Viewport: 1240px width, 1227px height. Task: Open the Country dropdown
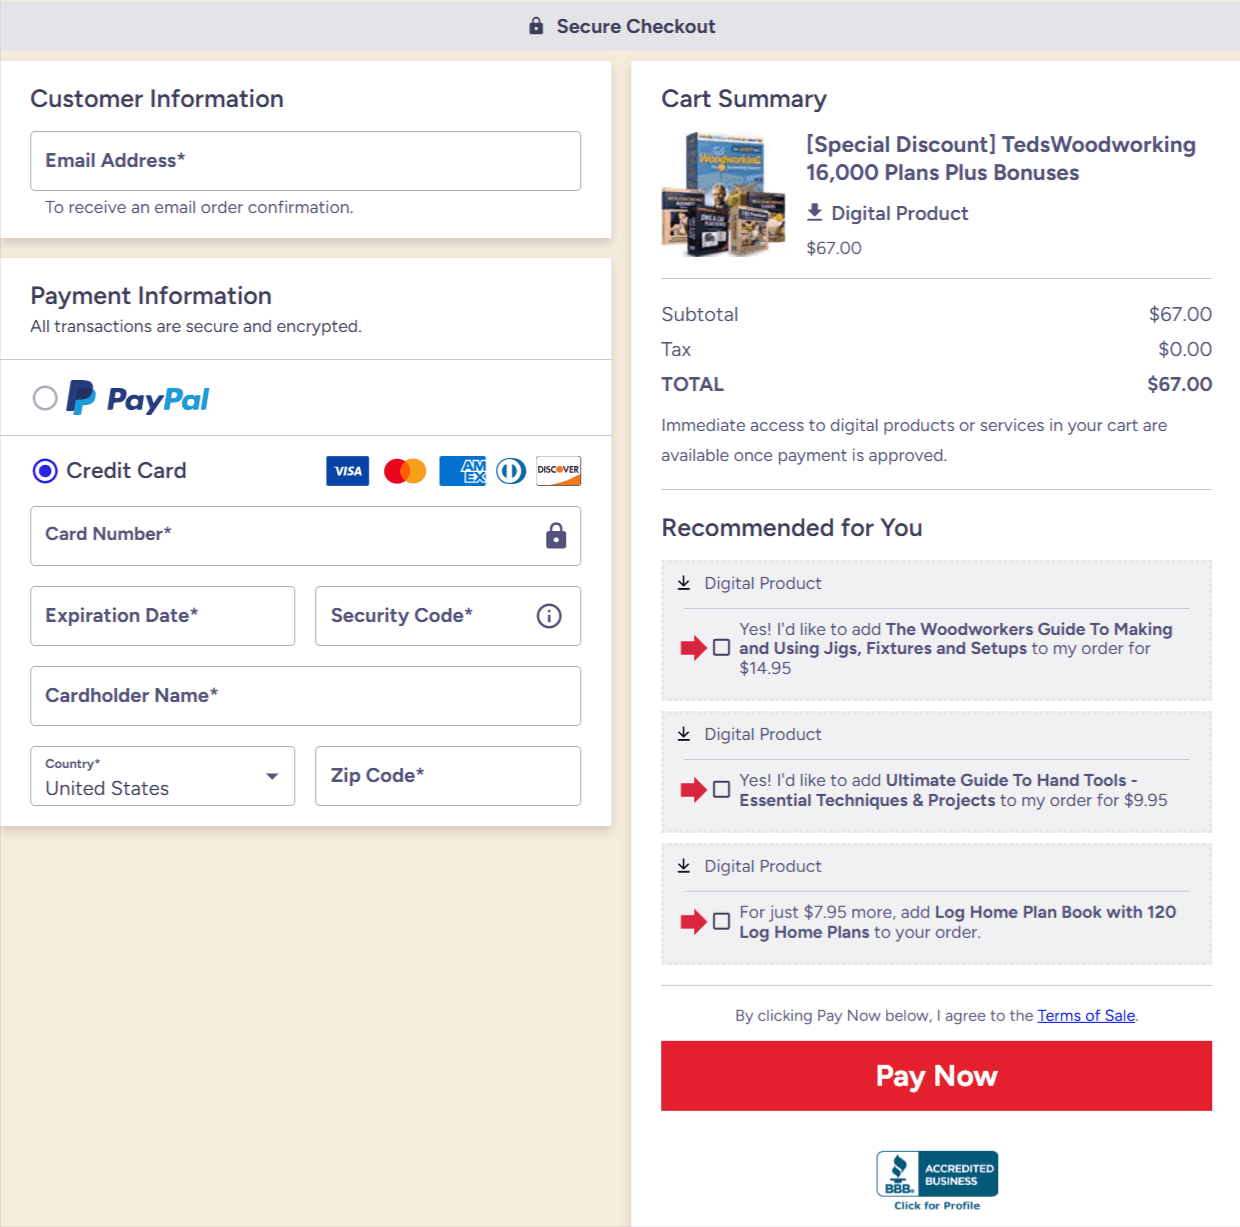click(x=271, y=775)
